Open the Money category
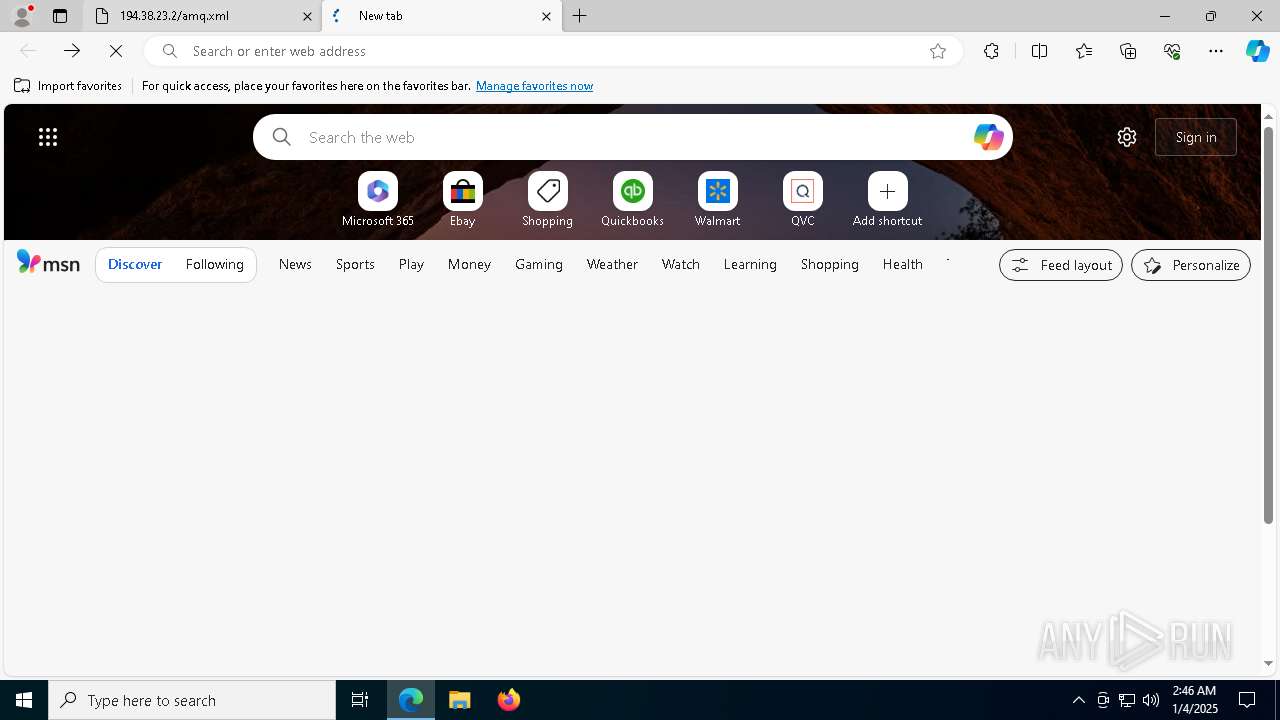This screenshot has height=720, width=1280. pyautogui.click(x=469, y=264)
